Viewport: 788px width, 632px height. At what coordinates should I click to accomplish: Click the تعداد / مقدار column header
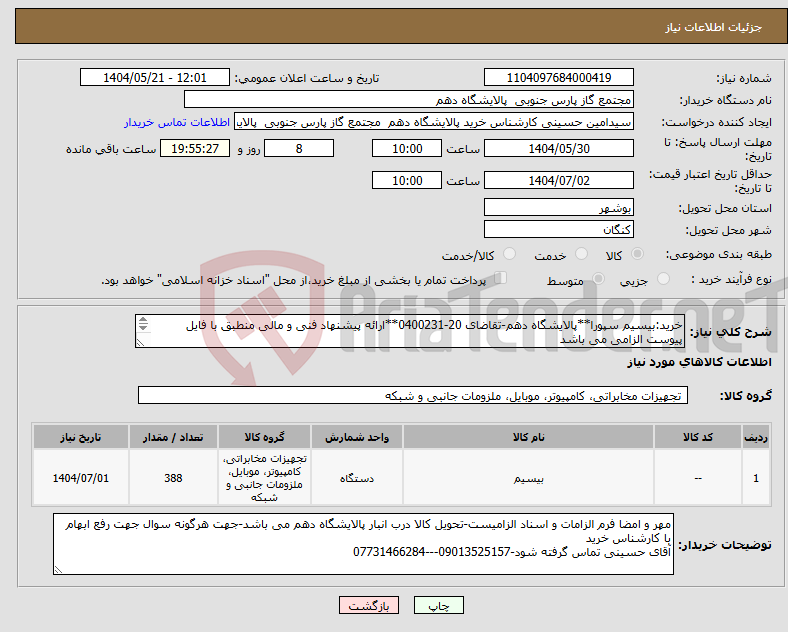click(x=173, y=437)
